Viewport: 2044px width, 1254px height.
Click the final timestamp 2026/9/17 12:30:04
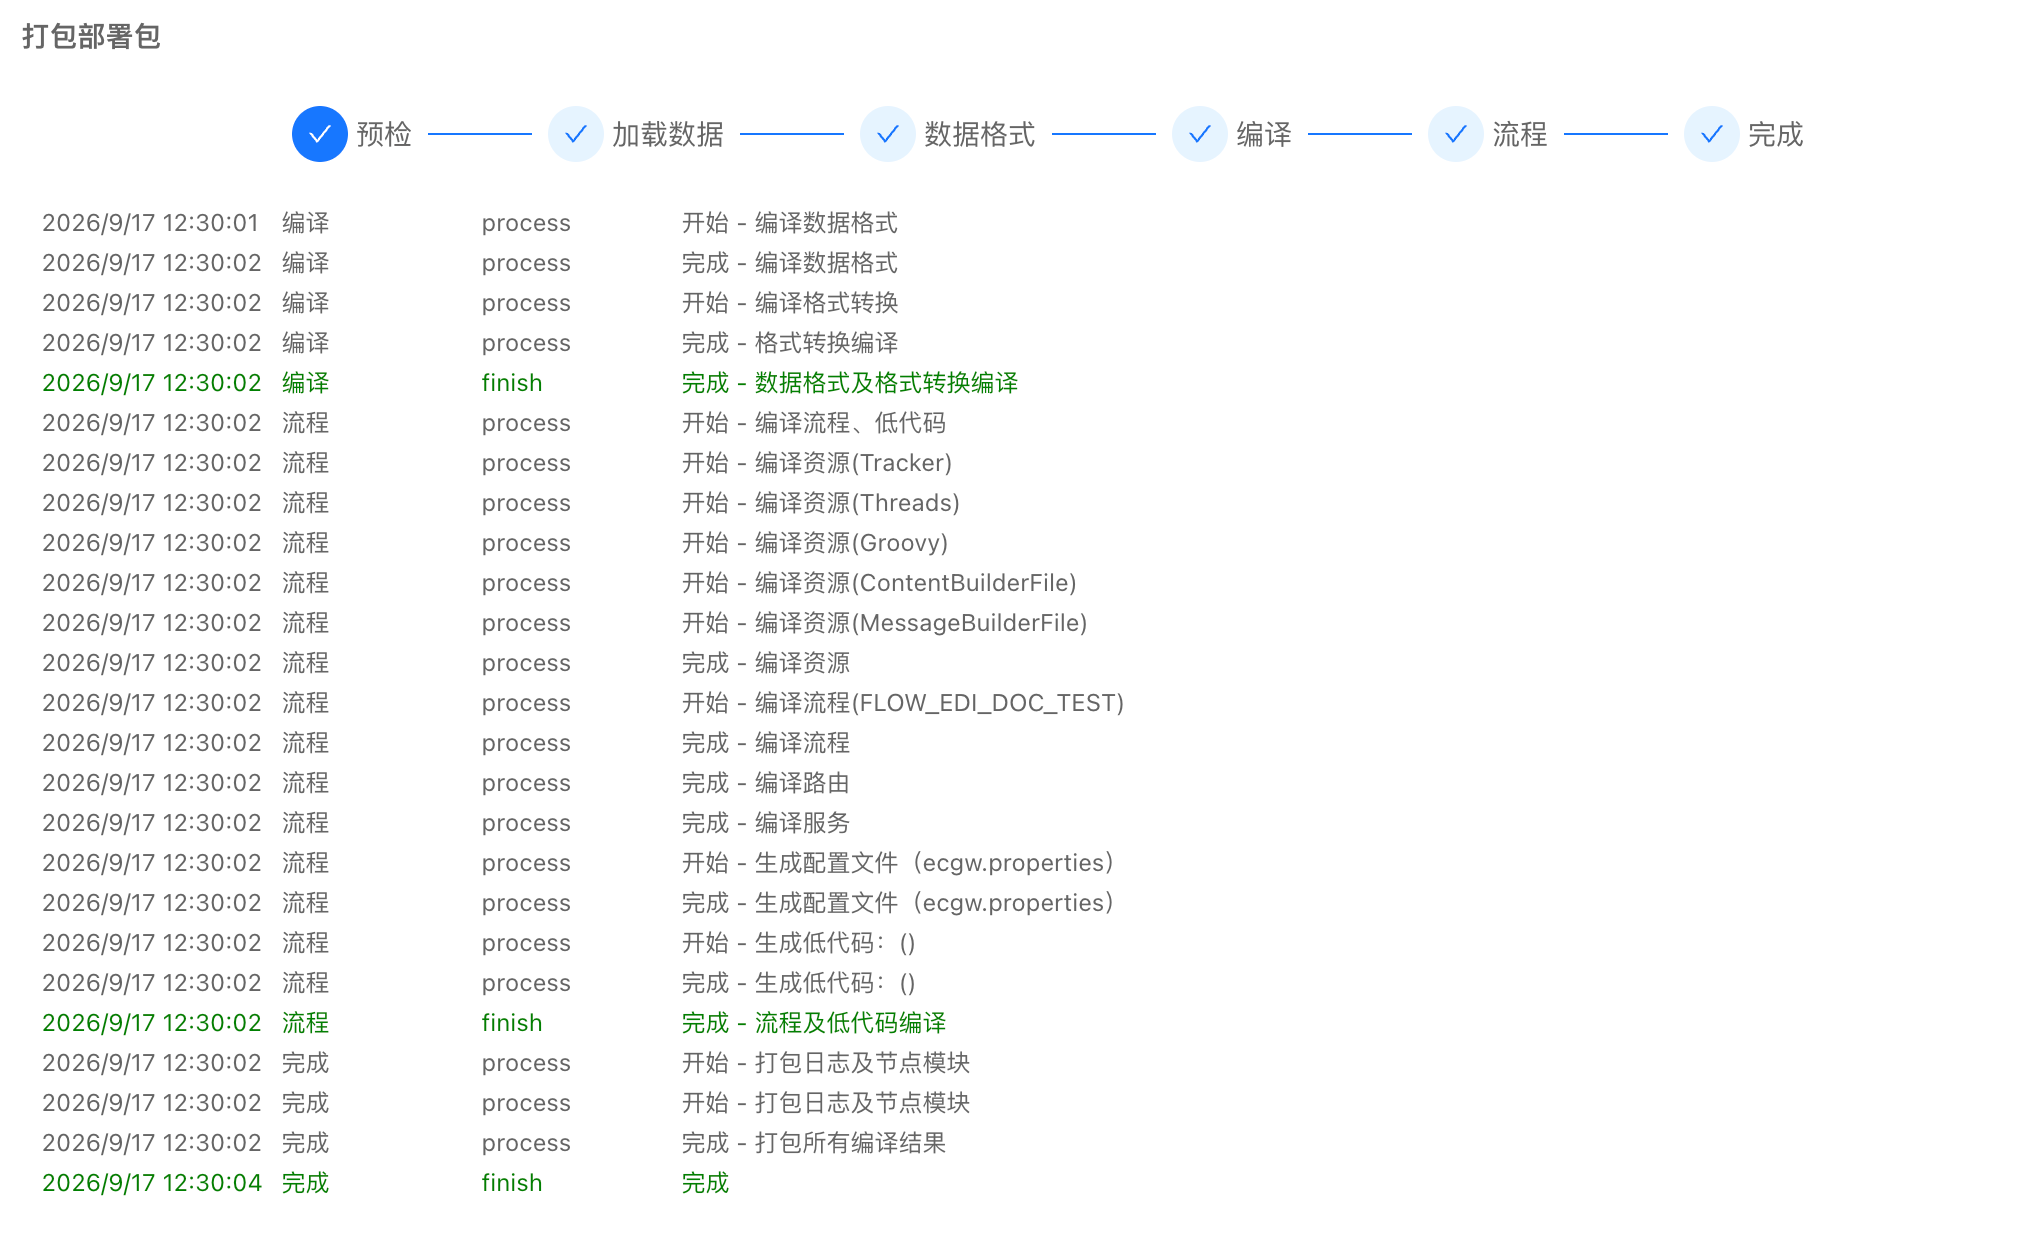coord(152,1183)
